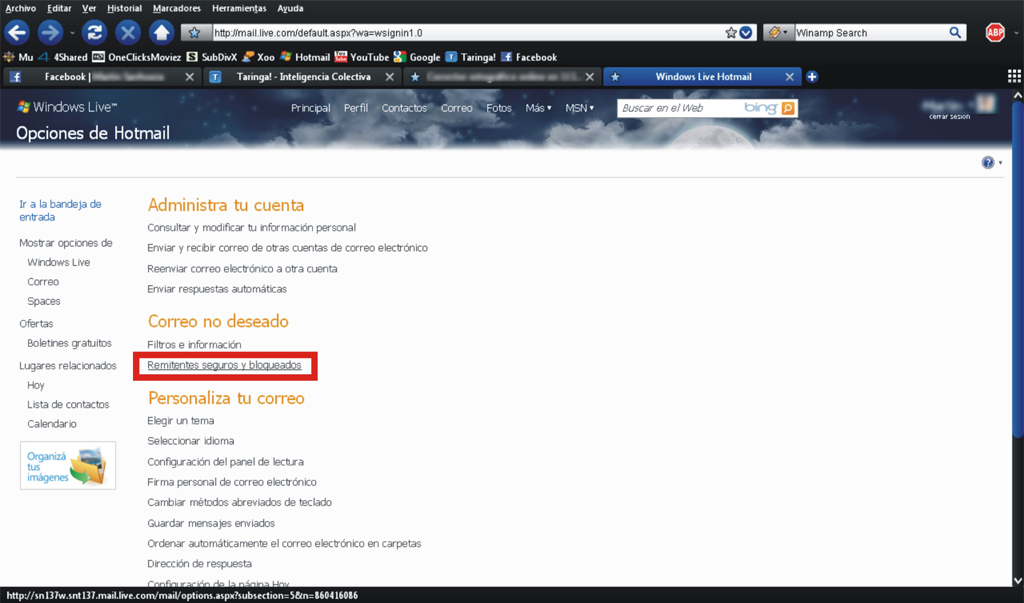Open the Ayuda menu
This screenshot has width=1024, height=603.
(290, 8)
